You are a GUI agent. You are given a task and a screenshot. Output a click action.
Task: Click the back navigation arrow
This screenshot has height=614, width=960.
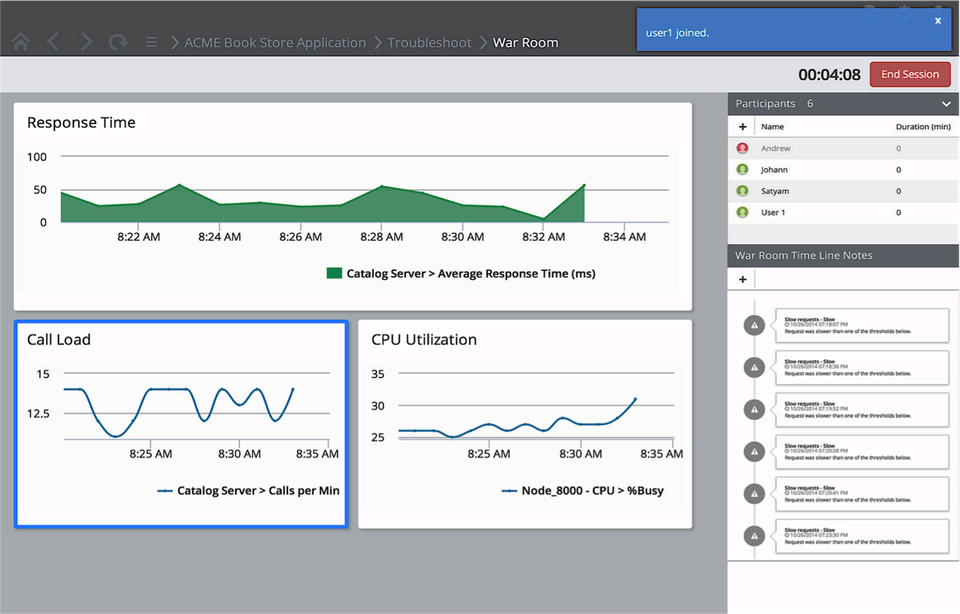click(x=53, y=42)
